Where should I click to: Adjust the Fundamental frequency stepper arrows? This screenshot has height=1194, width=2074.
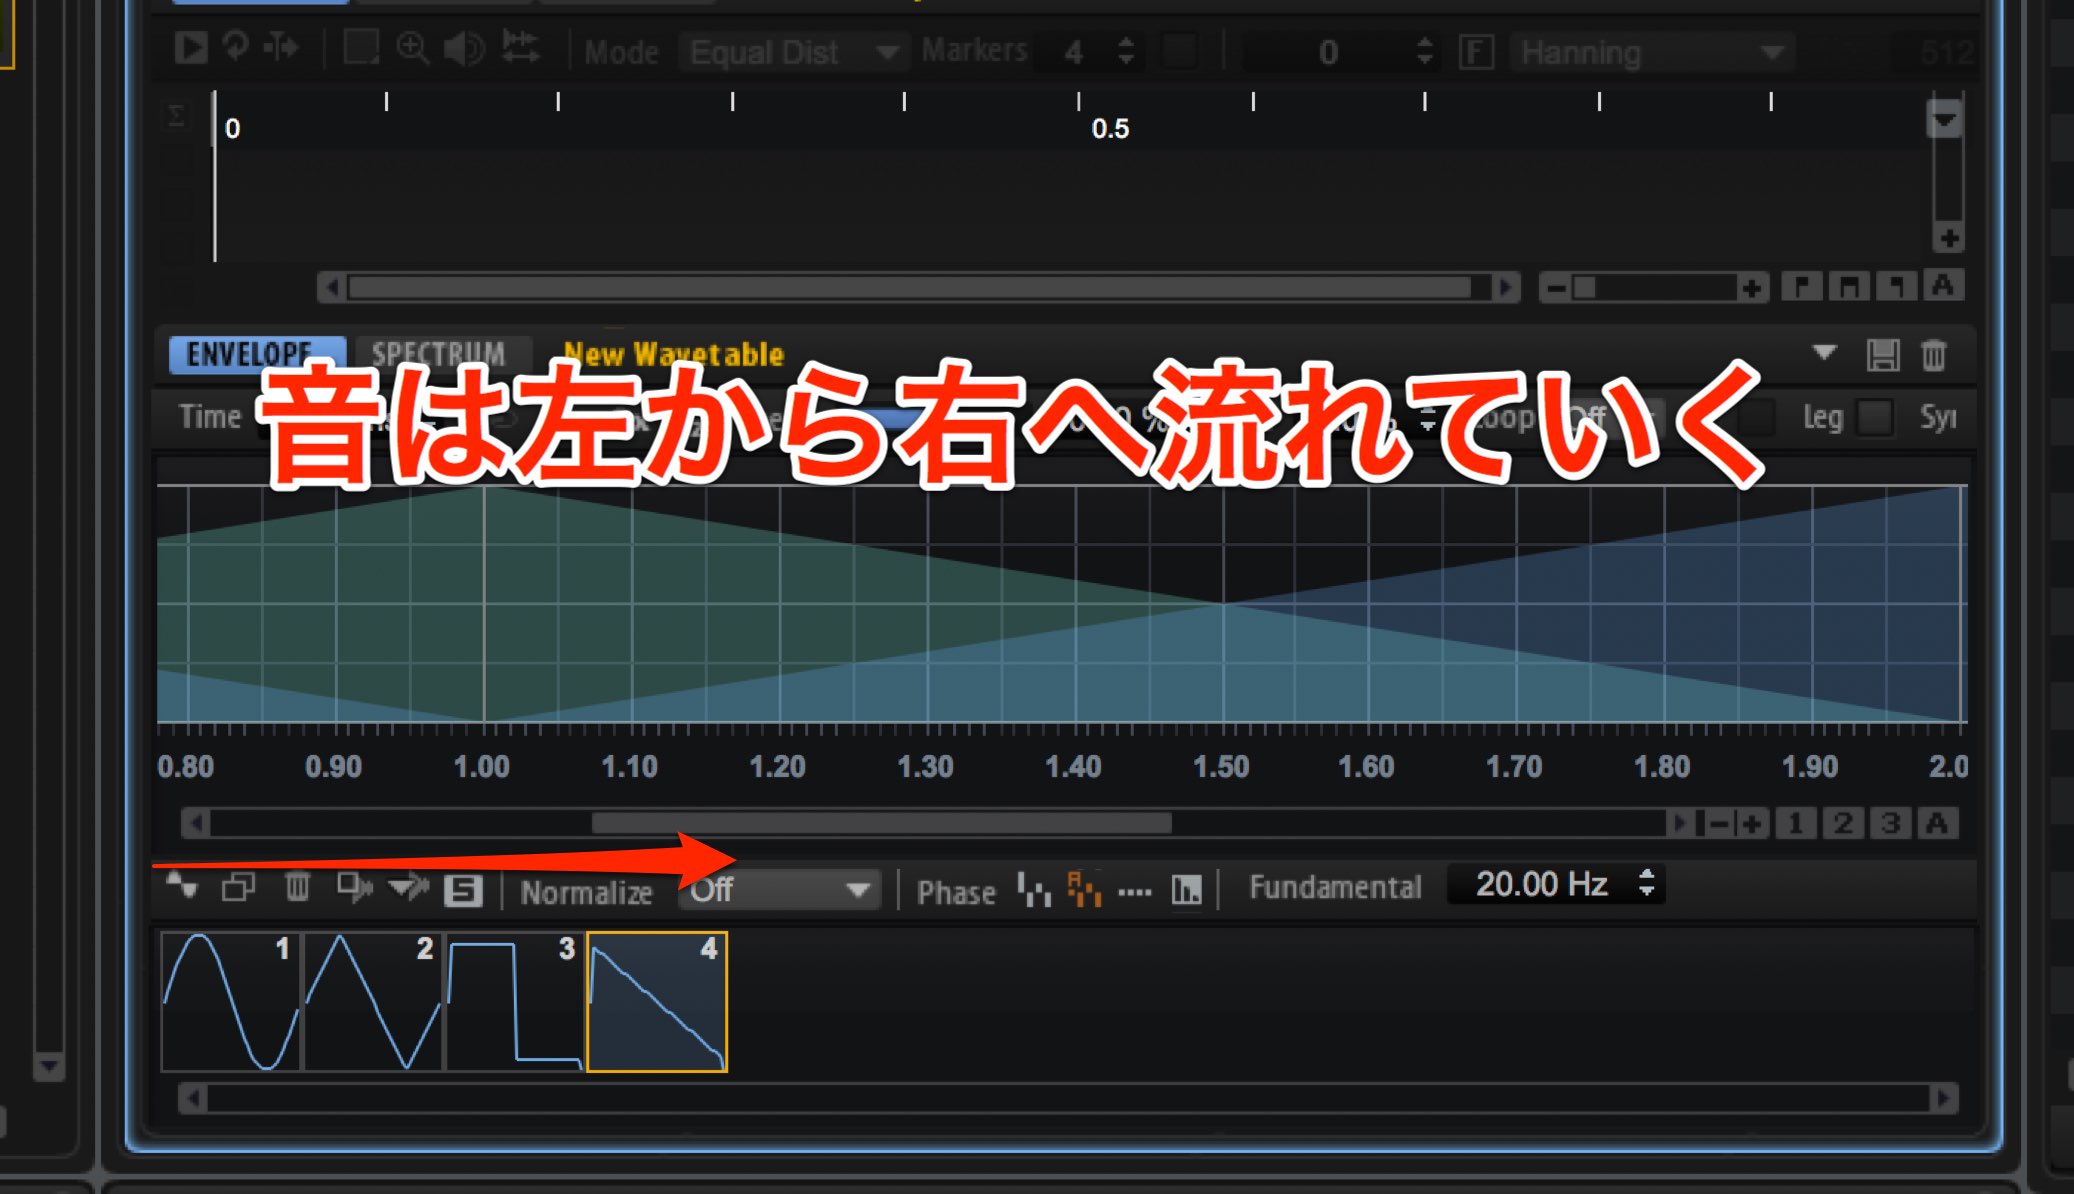pyautogui.click(x=1646, y=884)
